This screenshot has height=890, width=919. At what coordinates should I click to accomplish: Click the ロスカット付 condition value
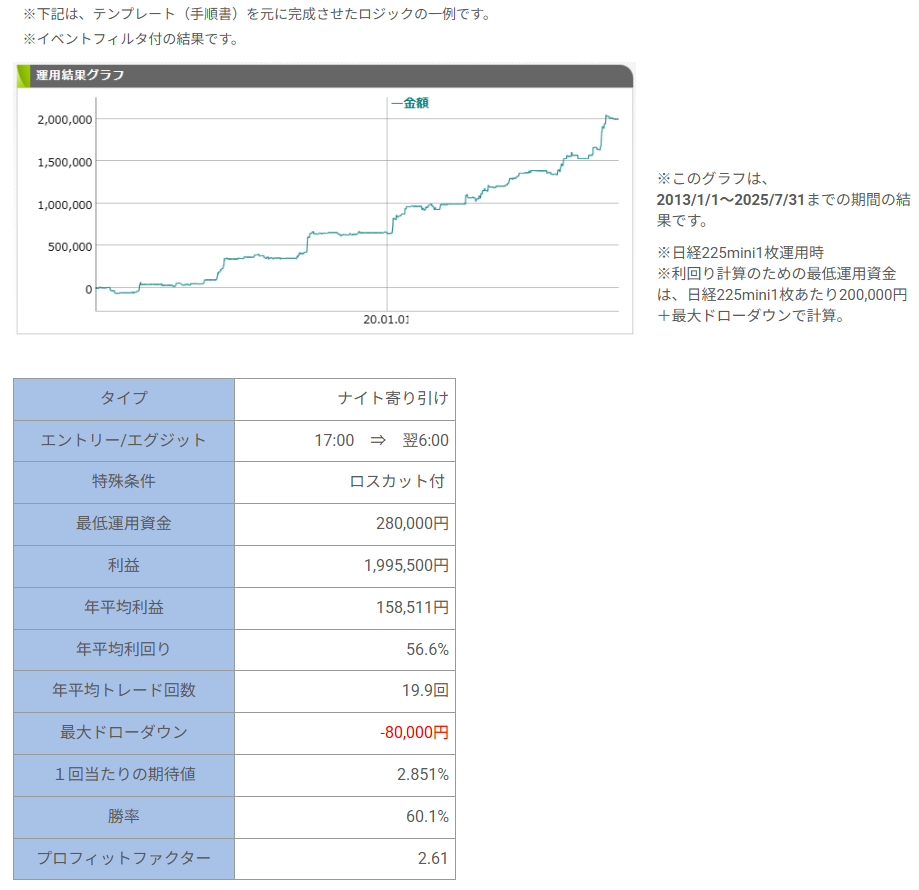click(x=398, y=481)
